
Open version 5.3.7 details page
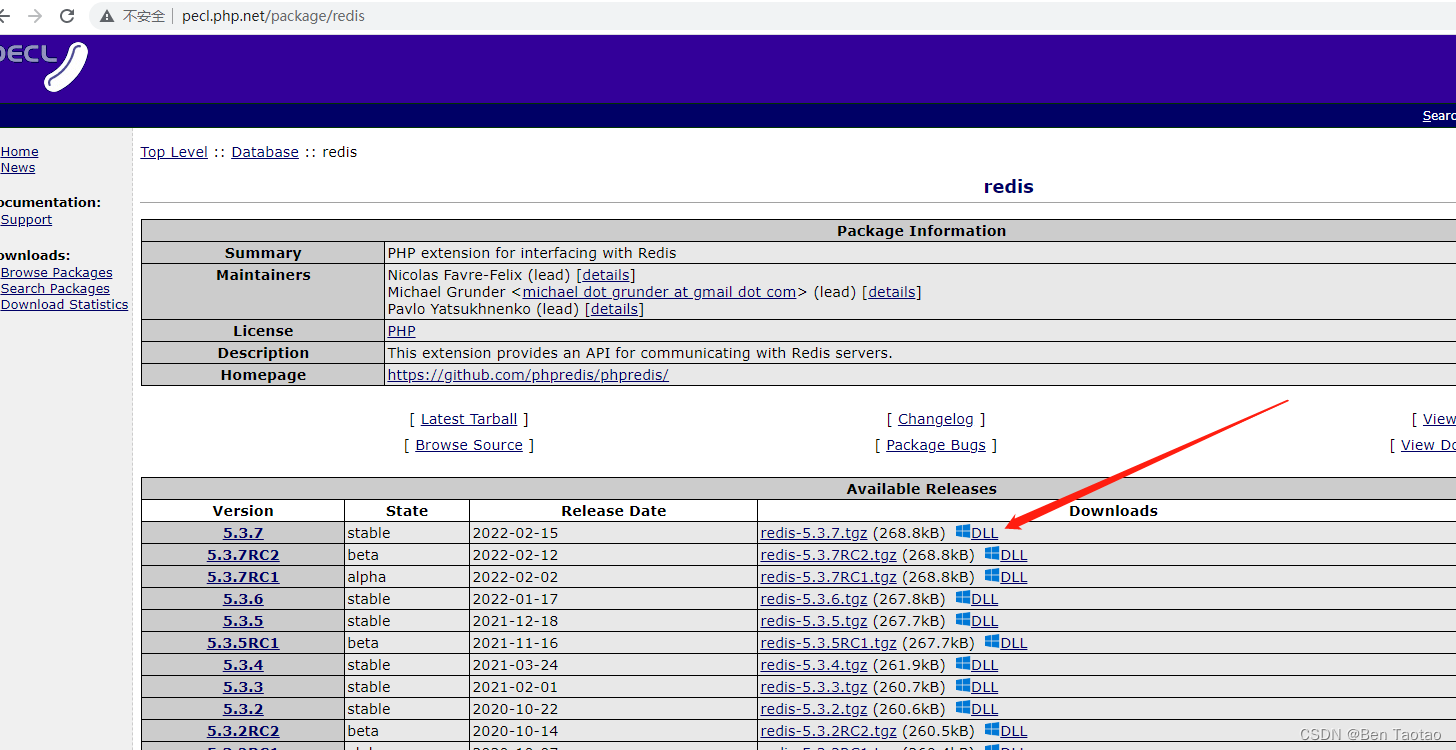click(243, 532)
